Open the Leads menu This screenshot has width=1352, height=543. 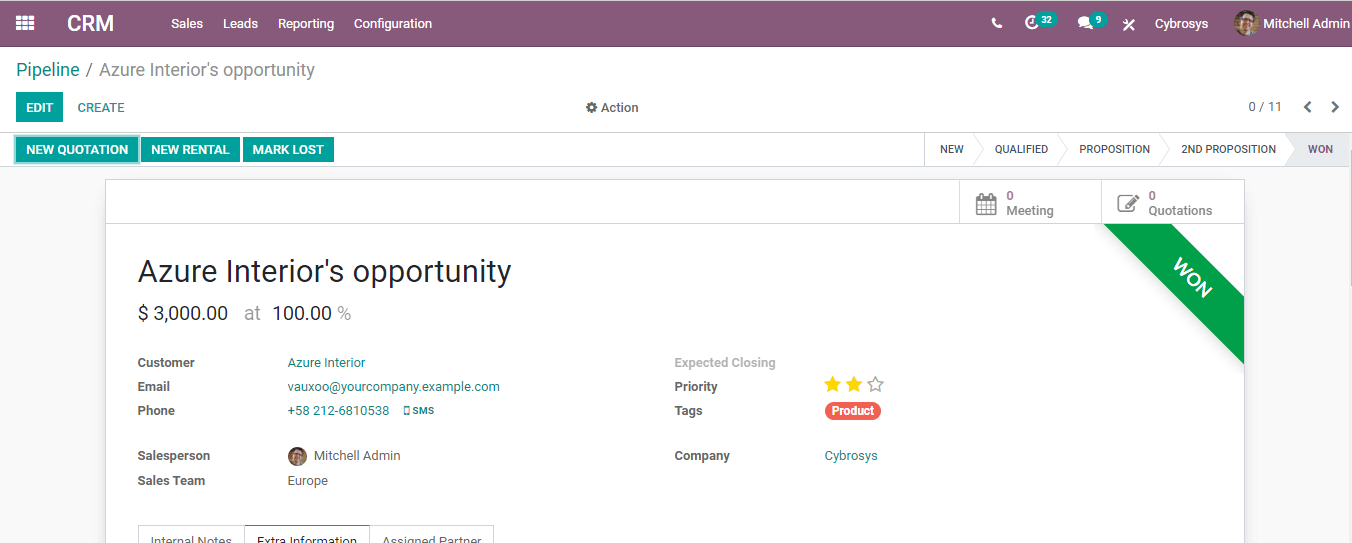tap(240, 23)
